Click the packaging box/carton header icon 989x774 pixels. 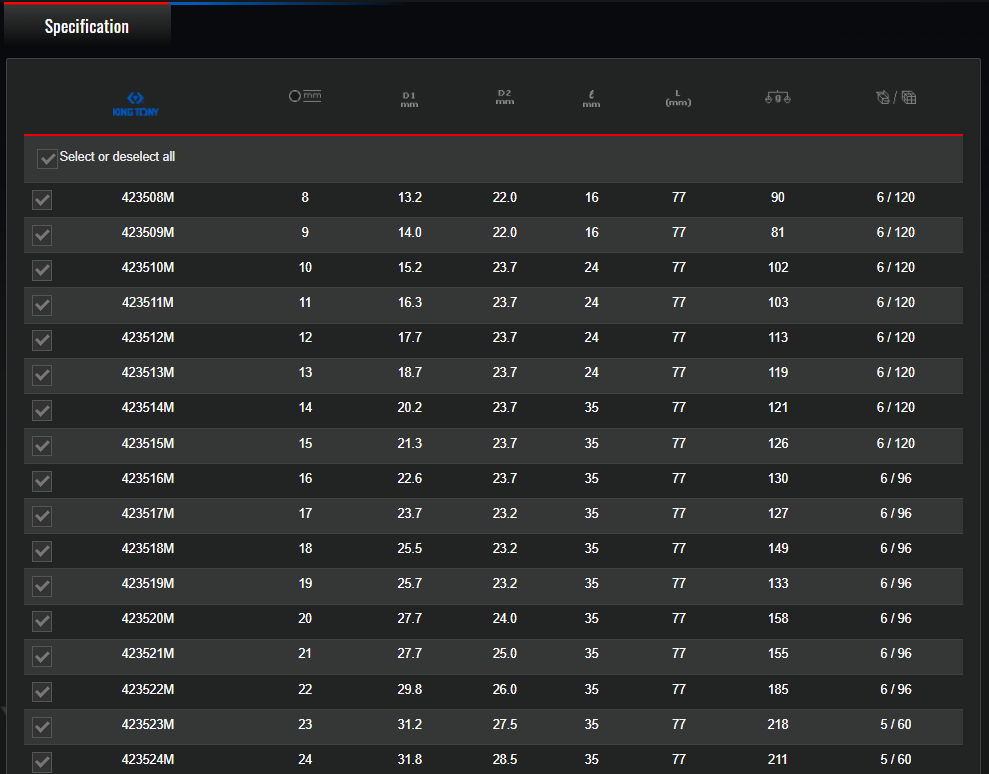(x=896, y=97)
